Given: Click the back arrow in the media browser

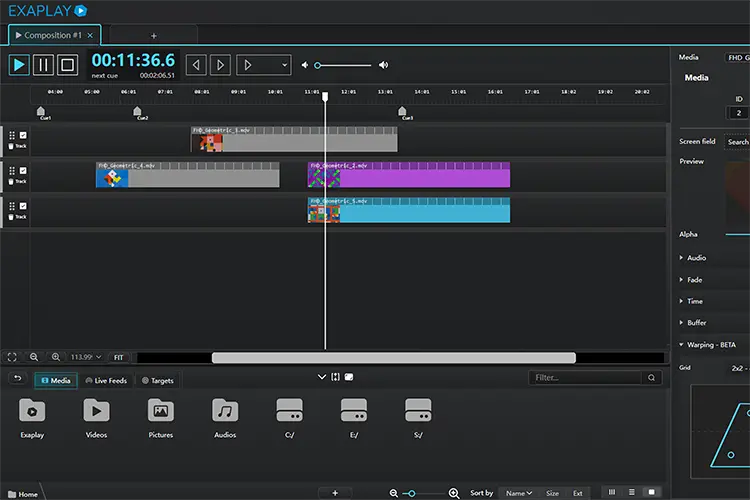Looking at the screenshot, I should click(x=18, y=378).
